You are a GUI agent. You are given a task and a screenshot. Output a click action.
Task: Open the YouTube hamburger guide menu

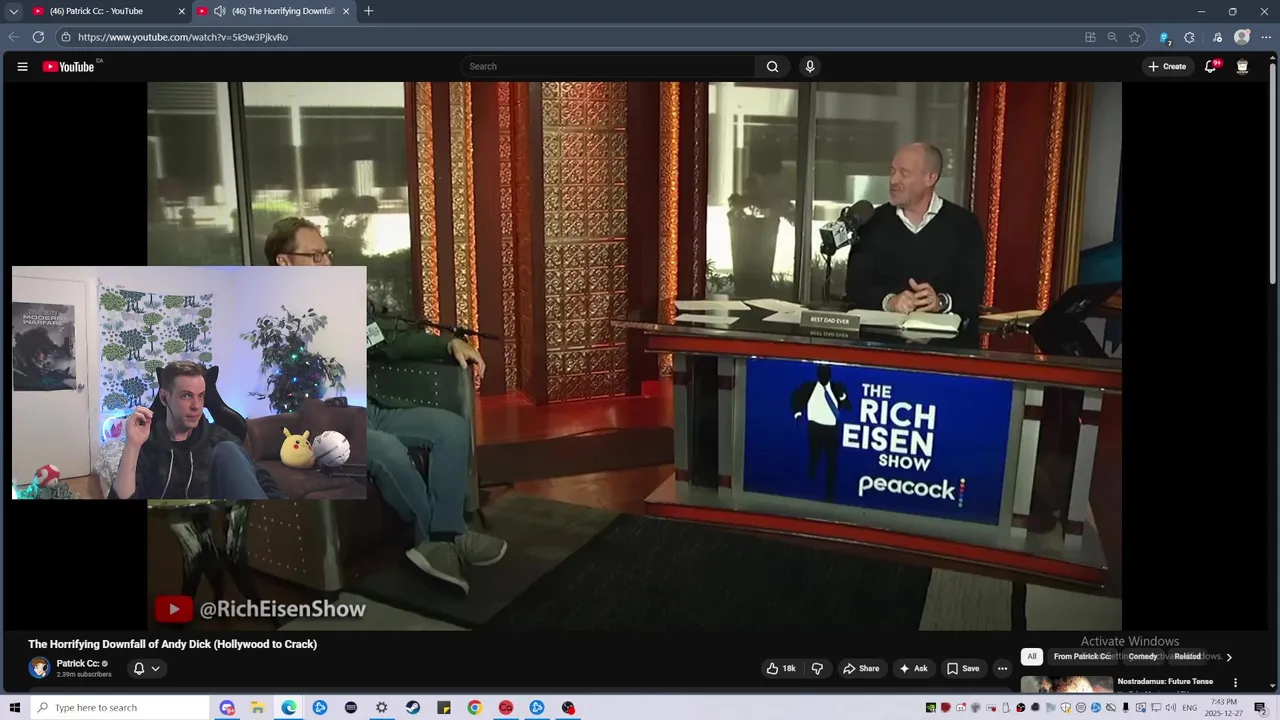coord(22,67)
